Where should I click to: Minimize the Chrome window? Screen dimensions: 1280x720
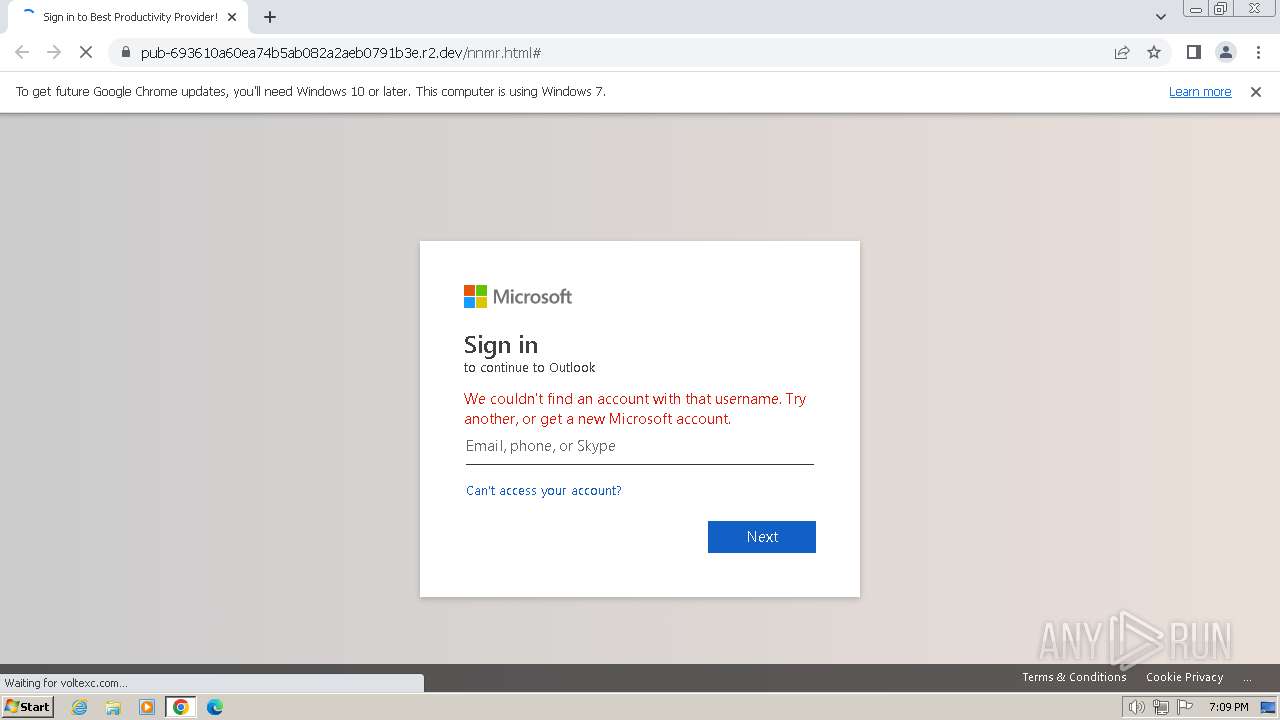pyautogui.click(x=1195, y=9)
